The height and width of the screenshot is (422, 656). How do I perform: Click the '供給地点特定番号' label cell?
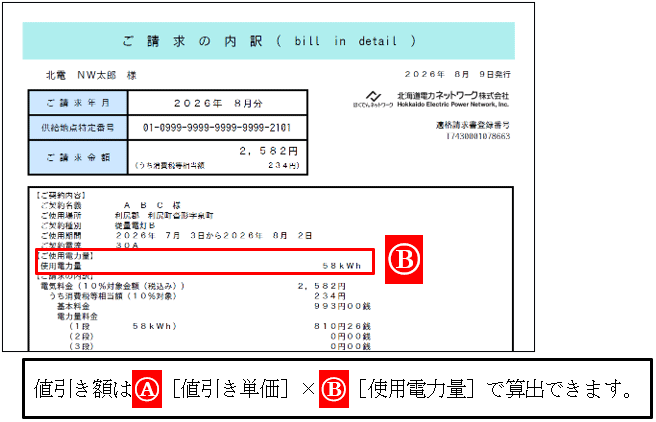[78, 128]
